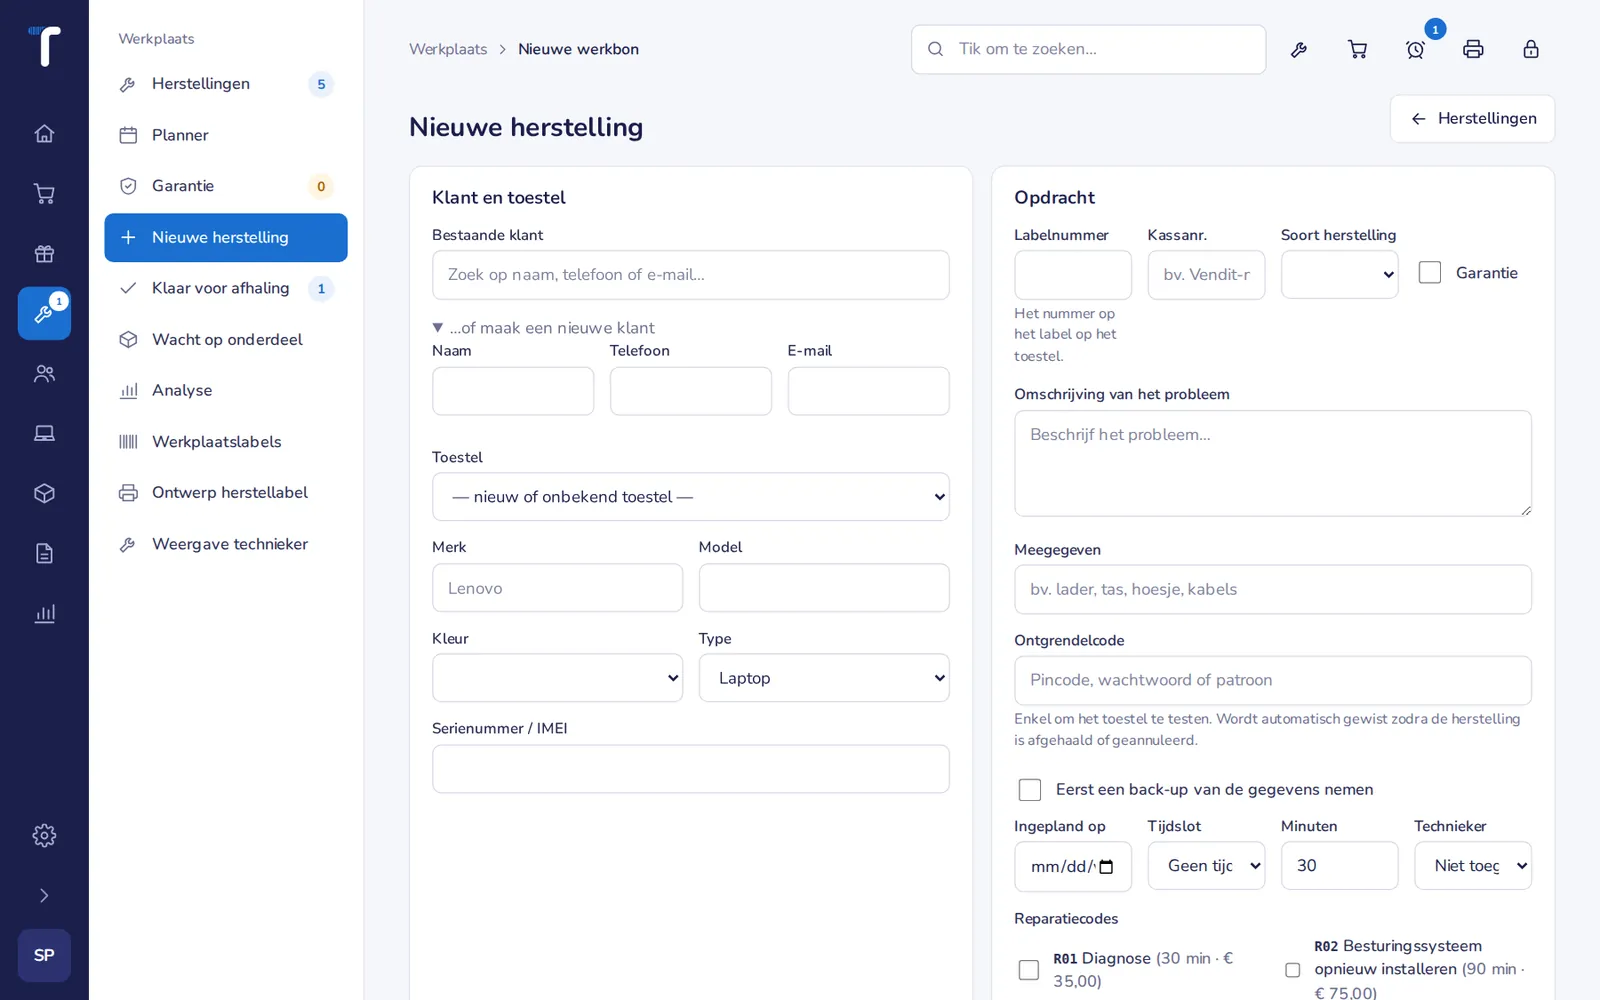The width and height of the screenshot is (1600, 1000).
Task: Open the Kleur dropdown
Action: (x=557, y=678)
